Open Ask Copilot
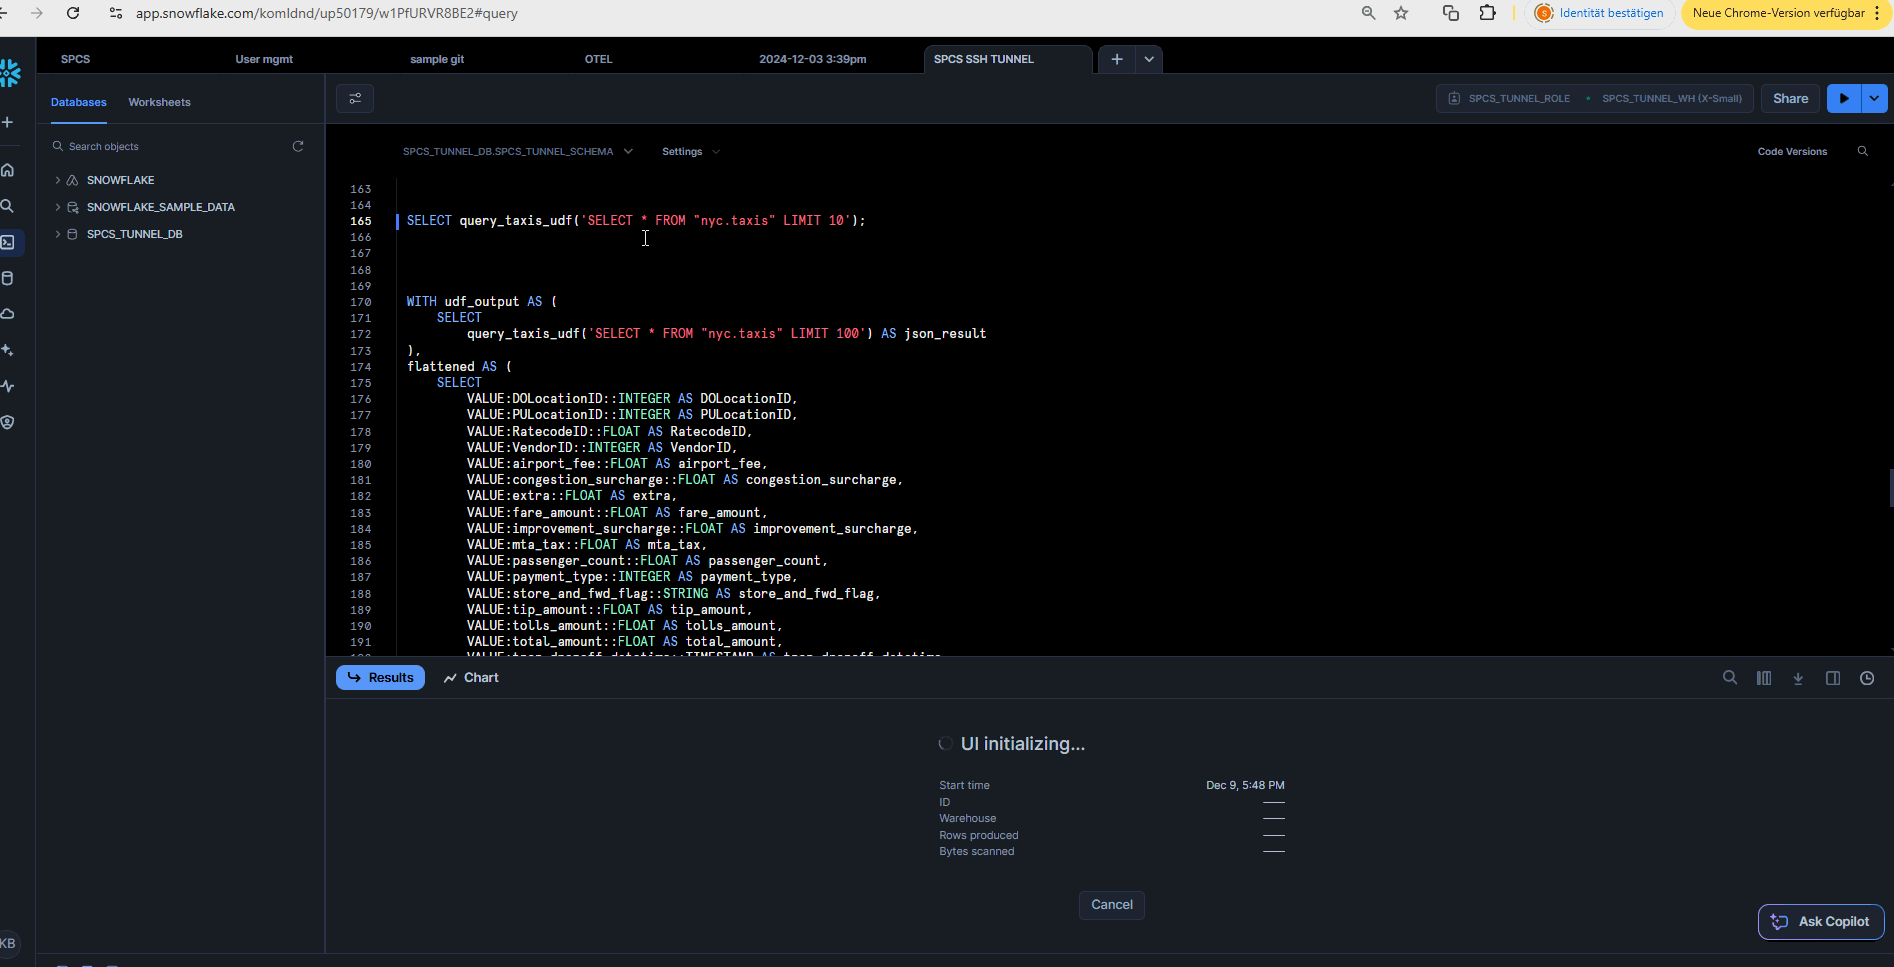 point(1820,921)
